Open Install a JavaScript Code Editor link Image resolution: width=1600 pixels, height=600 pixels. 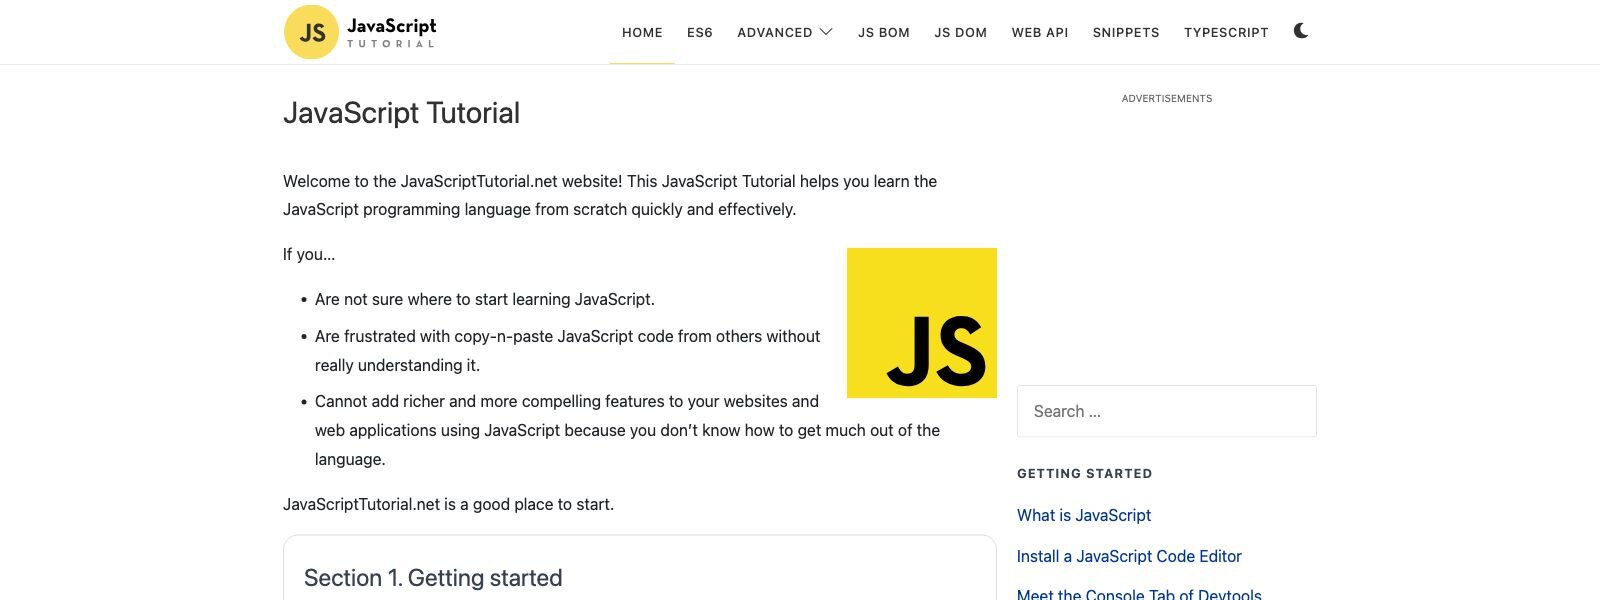pos(1129,556)
